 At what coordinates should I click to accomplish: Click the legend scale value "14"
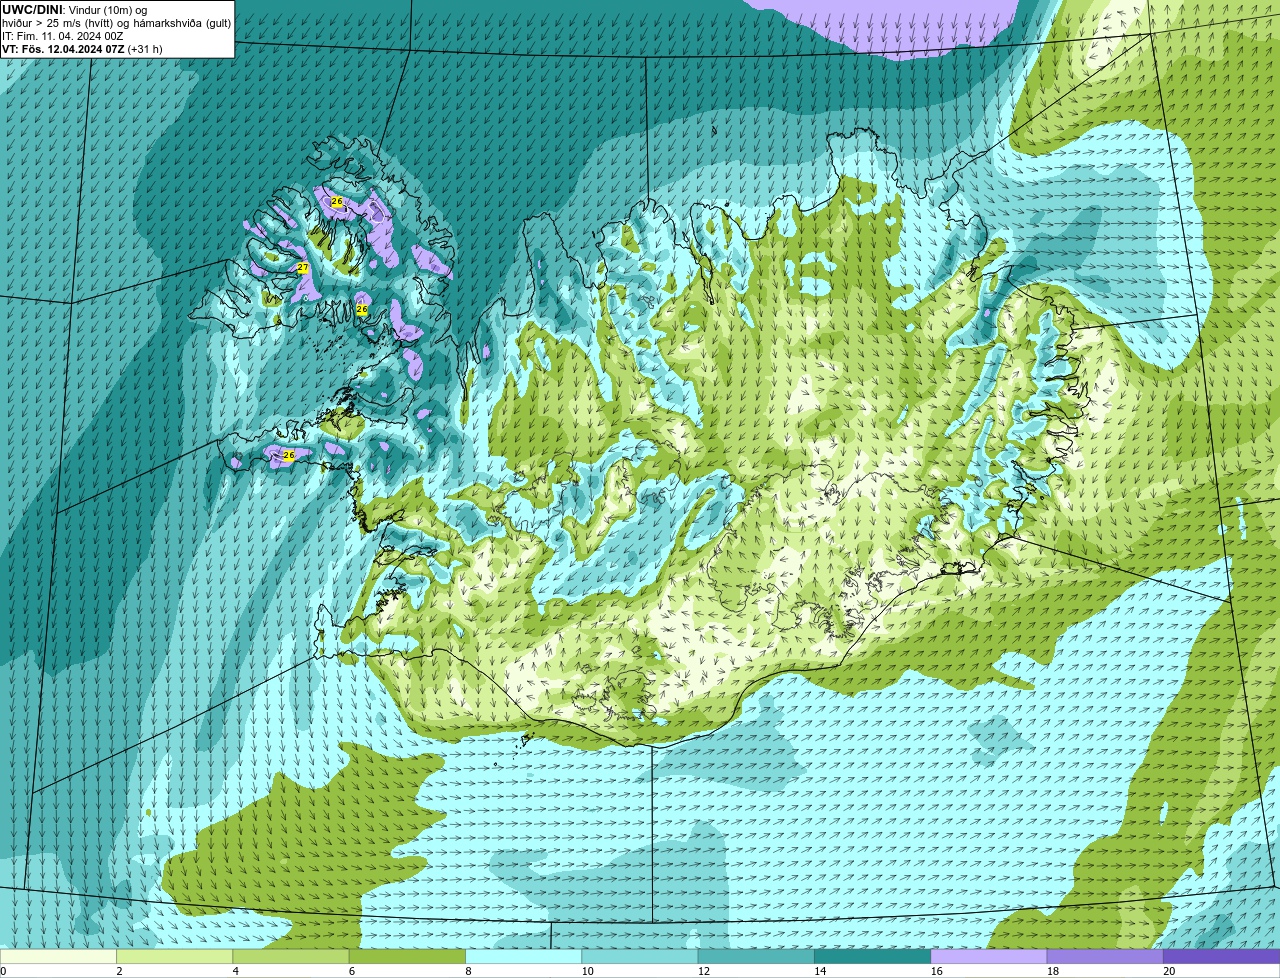click(820, 971)
